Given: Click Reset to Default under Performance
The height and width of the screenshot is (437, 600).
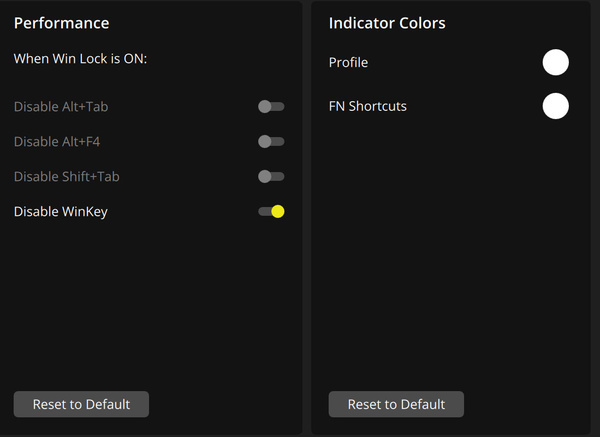Looking at the screenshot, I should 81,404.
